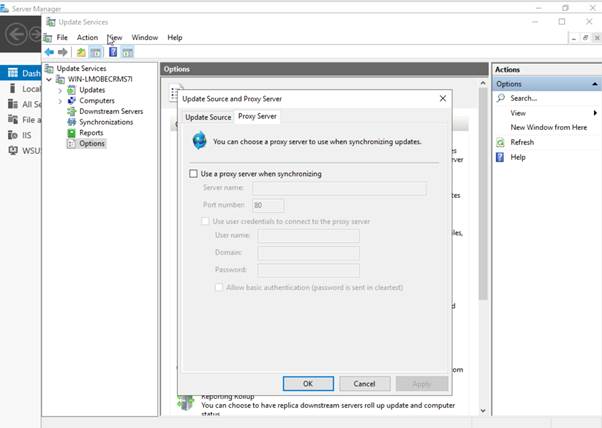
Task: Click the Up One Level folder icon
Action: click(81, 52)
